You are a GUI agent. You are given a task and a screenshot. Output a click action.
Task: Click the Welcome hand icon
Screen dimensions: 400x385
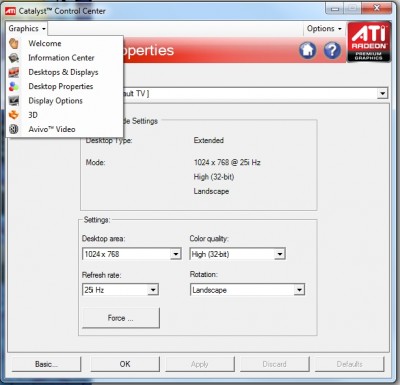[x=14, y=43]
